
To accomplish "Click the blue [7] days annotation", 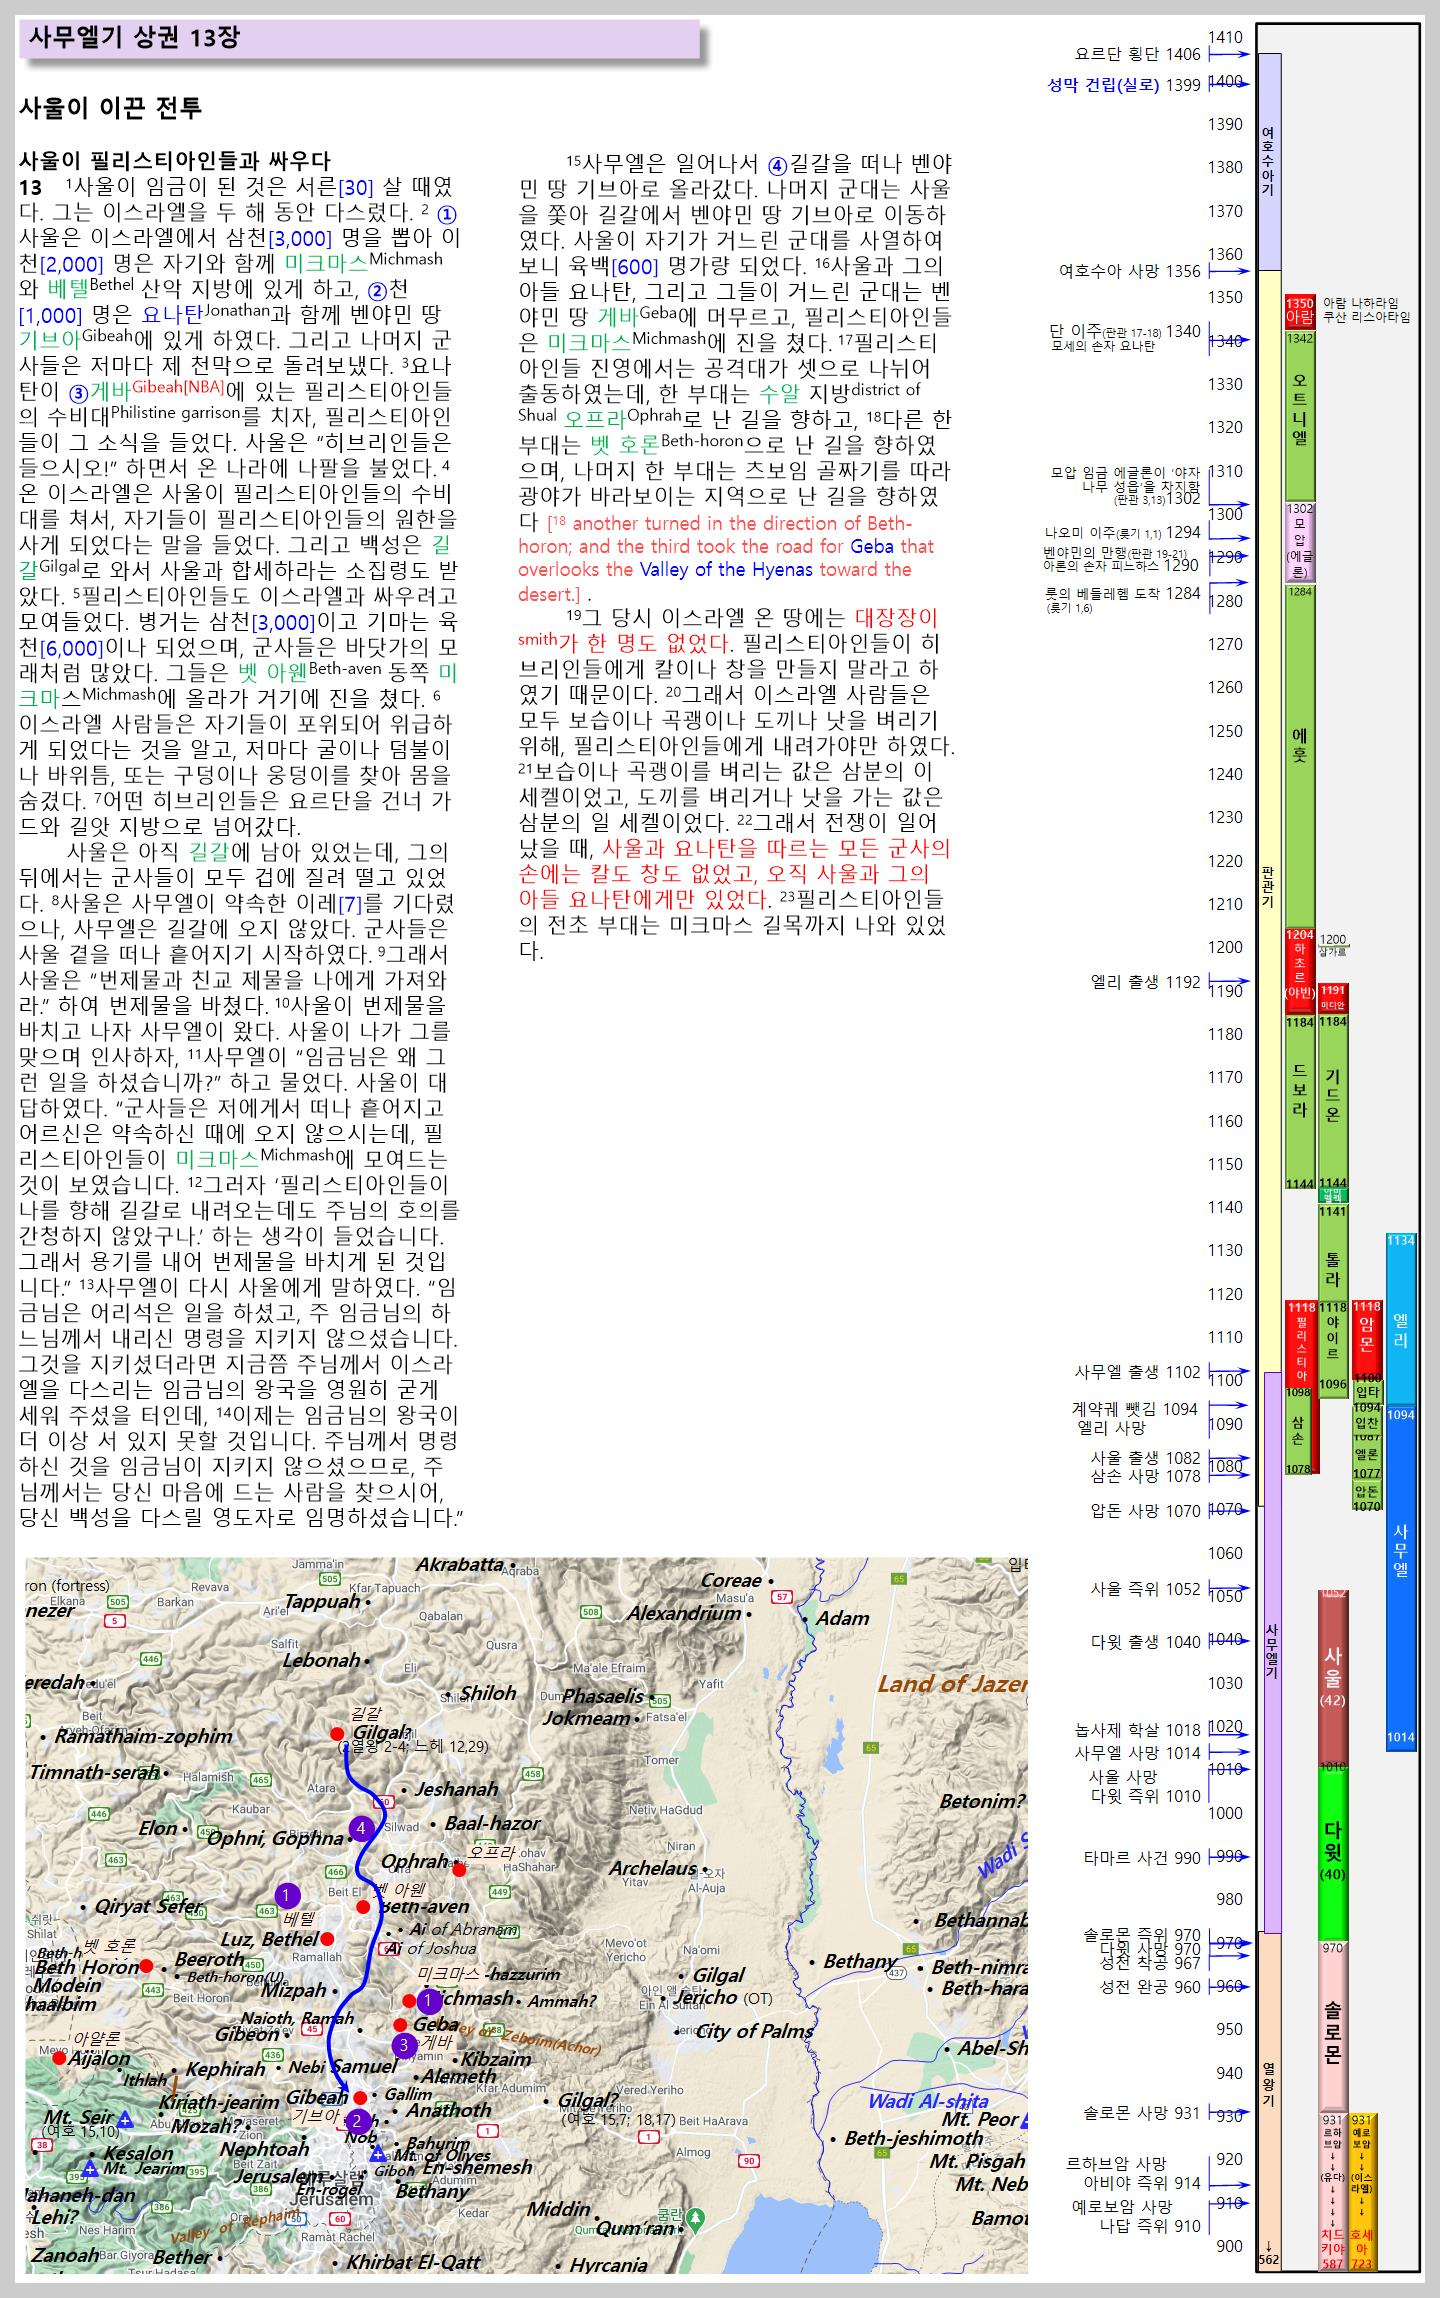I will (x=350, y=905).
